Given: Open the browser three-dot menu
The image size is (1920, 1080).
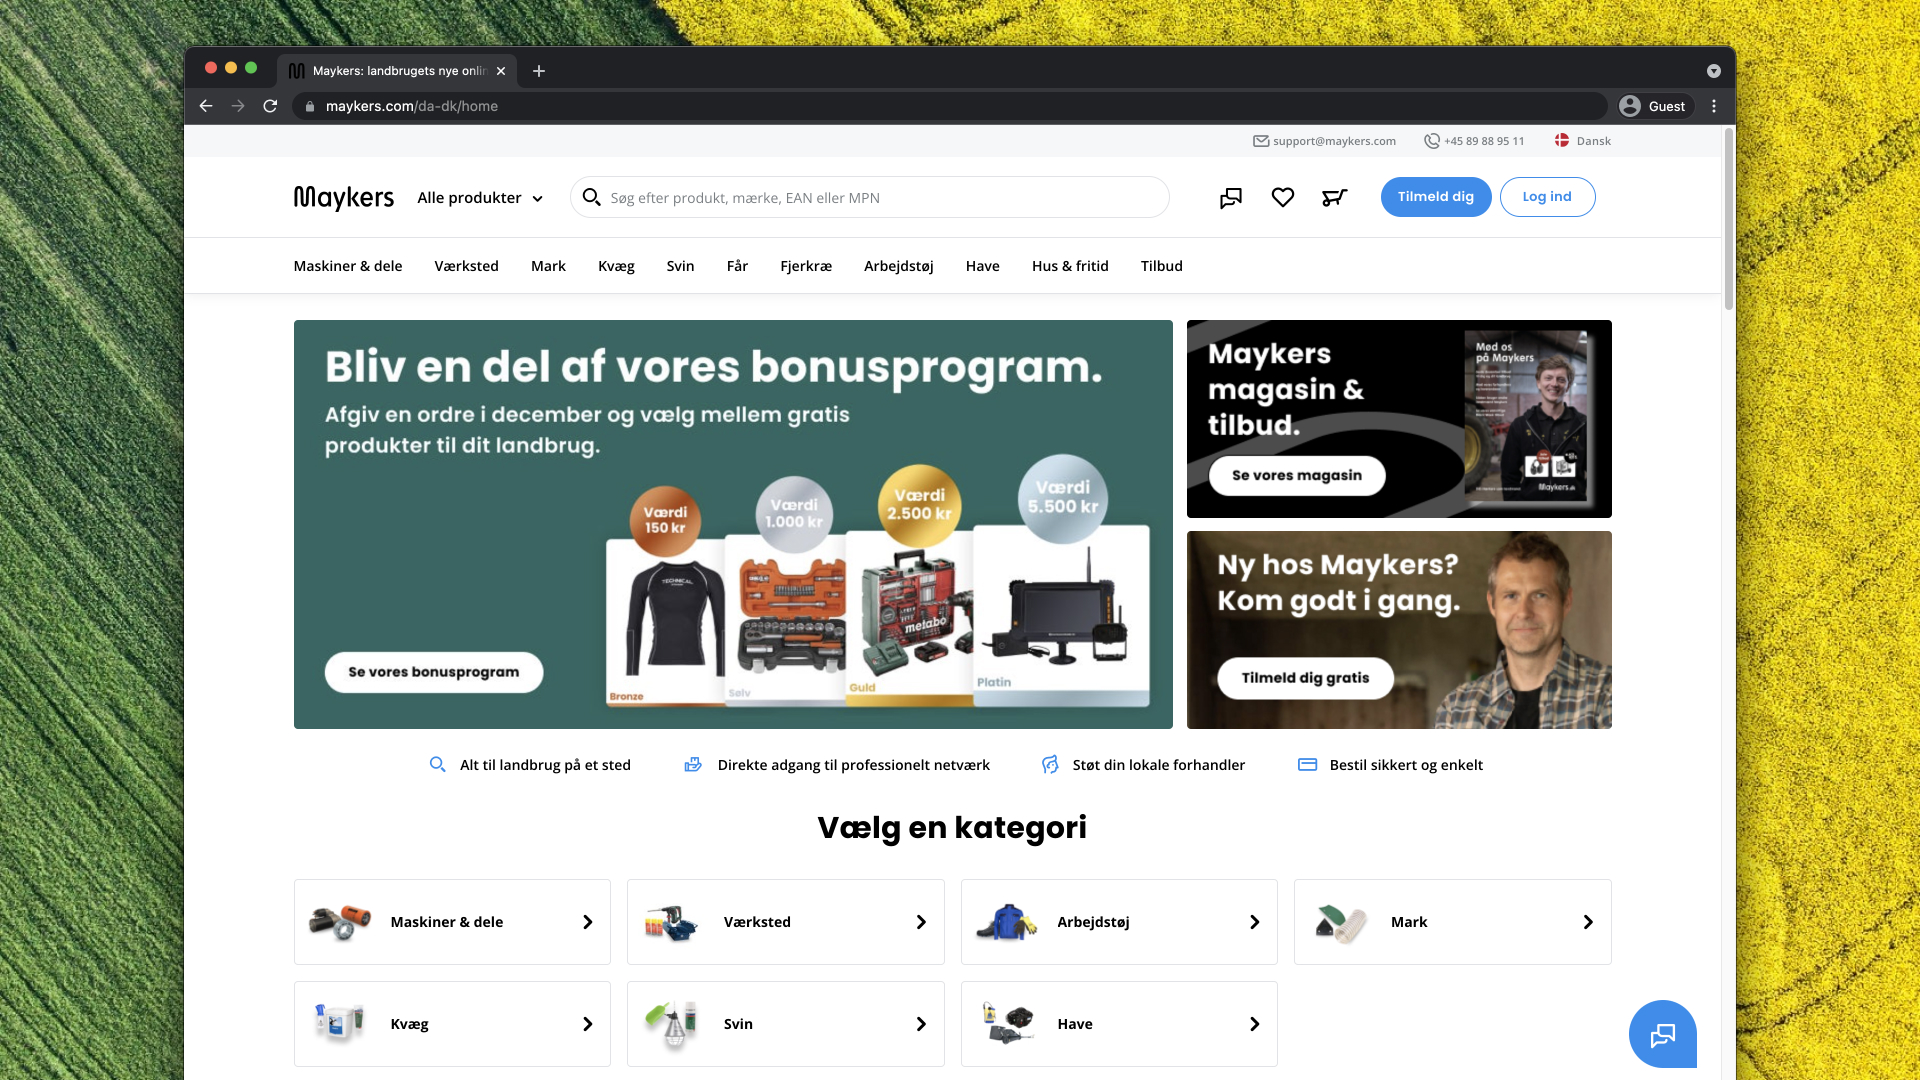Looking at the screenshot, I should 1714,106.
